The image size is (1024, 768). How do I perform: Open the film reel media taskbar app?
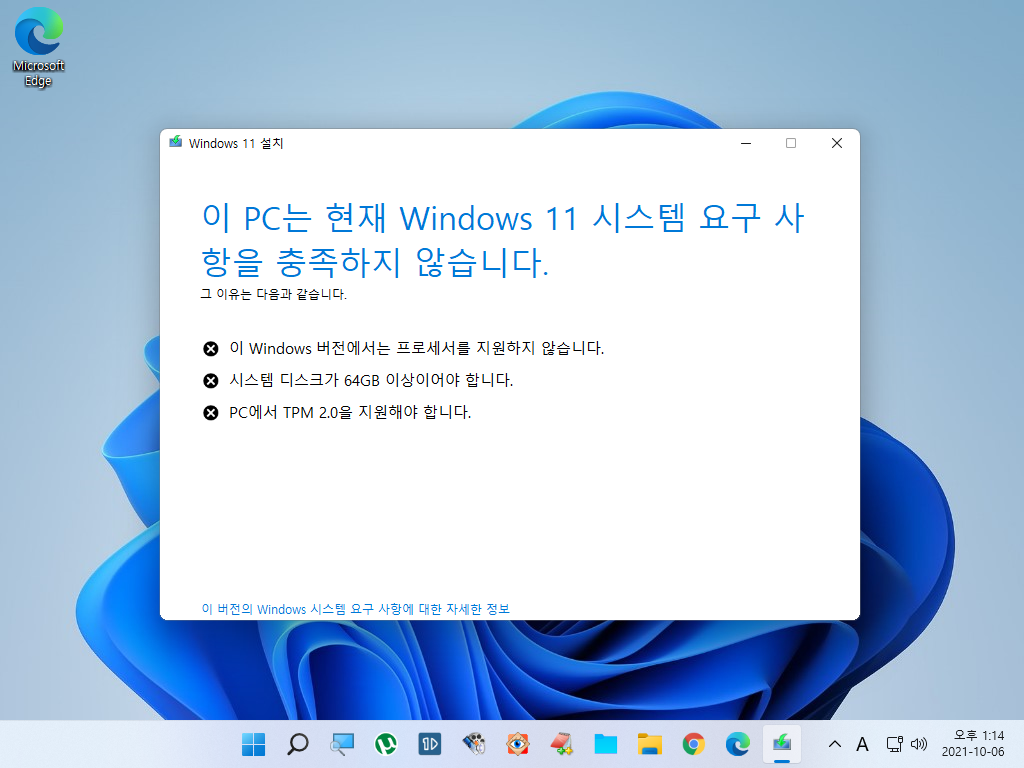click(474, 744)
